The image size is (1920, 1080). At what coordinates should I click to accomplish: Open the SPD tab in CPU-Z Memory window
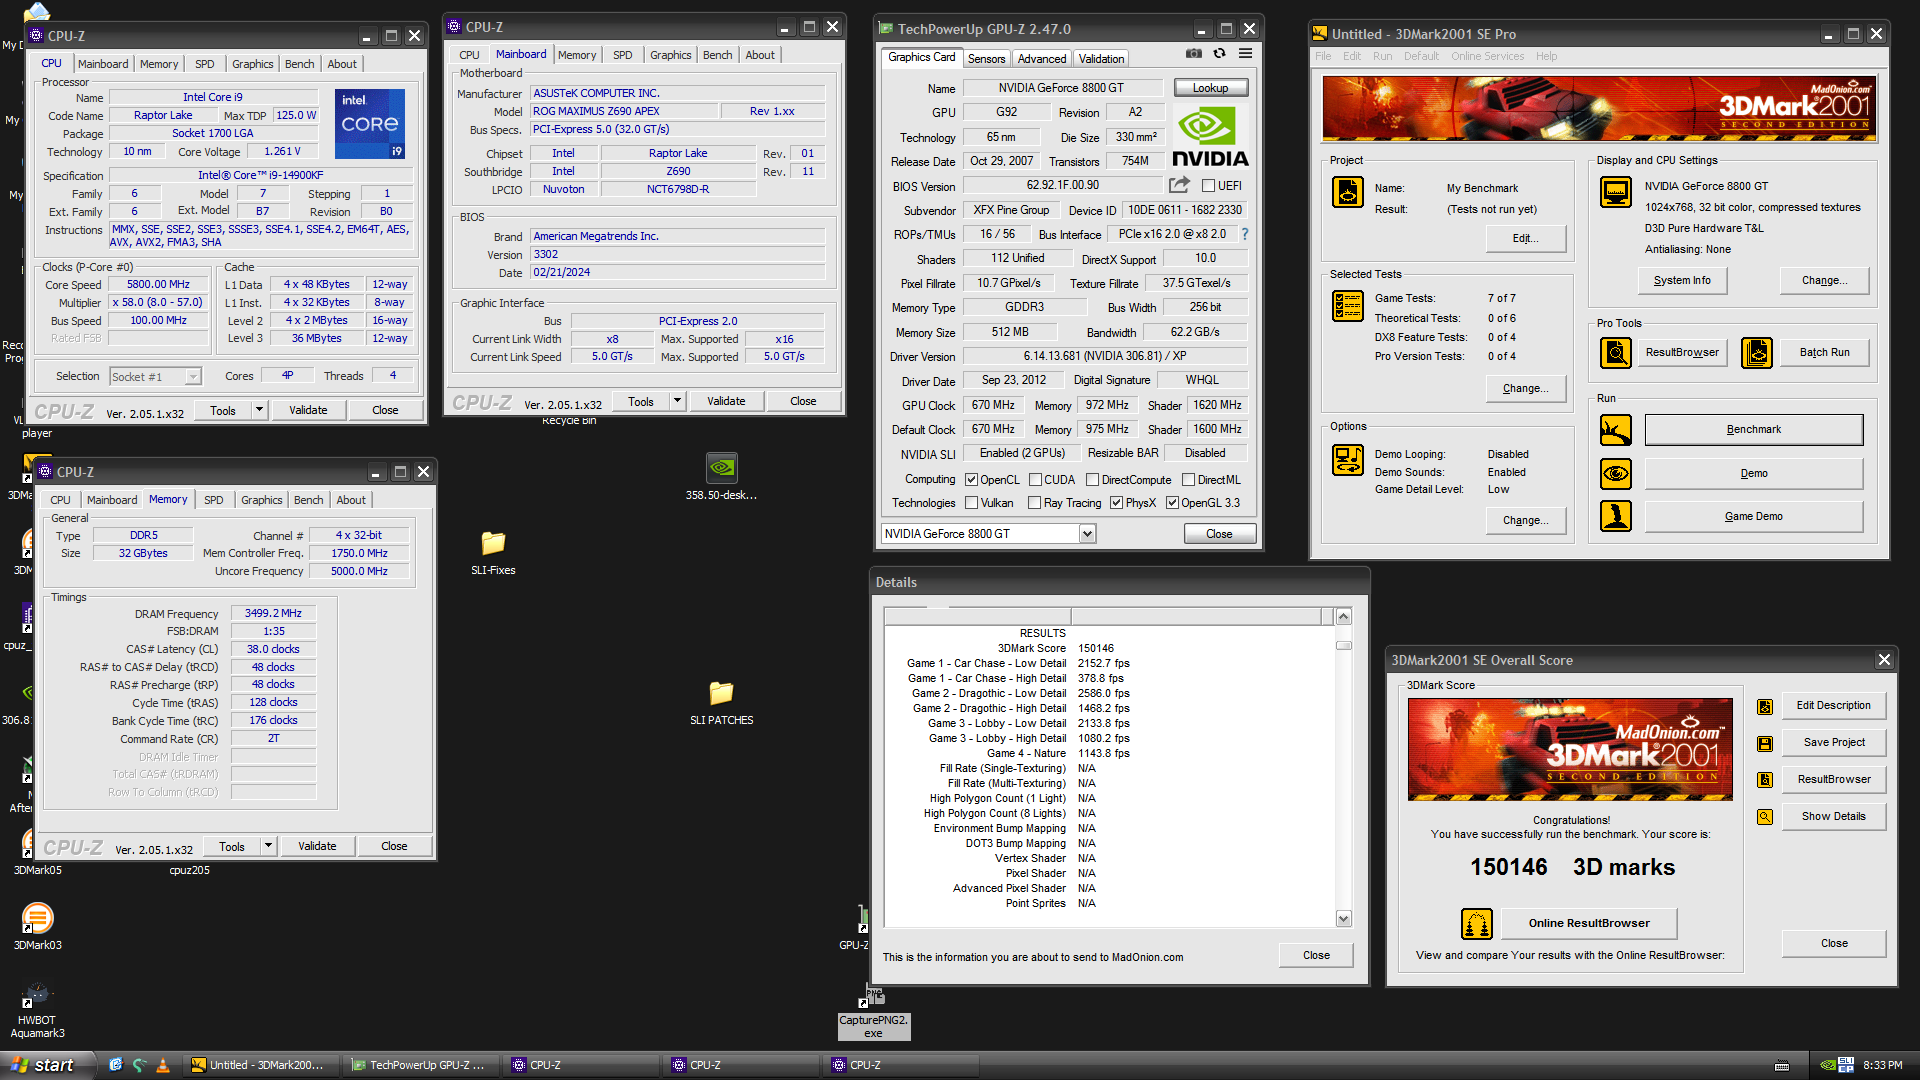(213, 500)
